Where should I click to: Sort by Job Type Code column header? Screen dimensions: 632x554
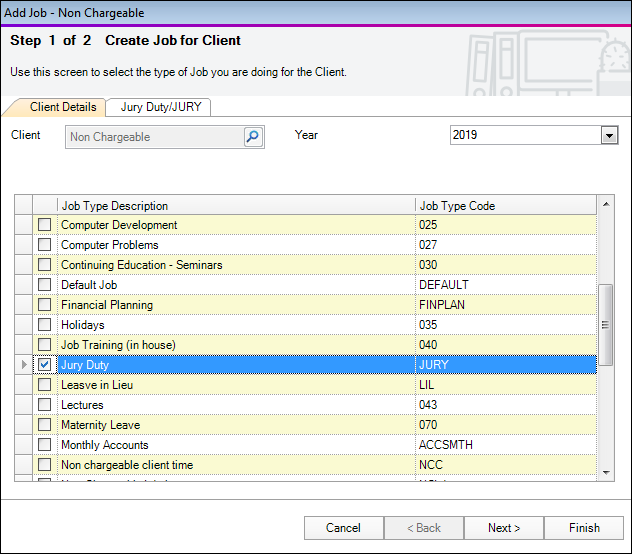tap(505, 206)
